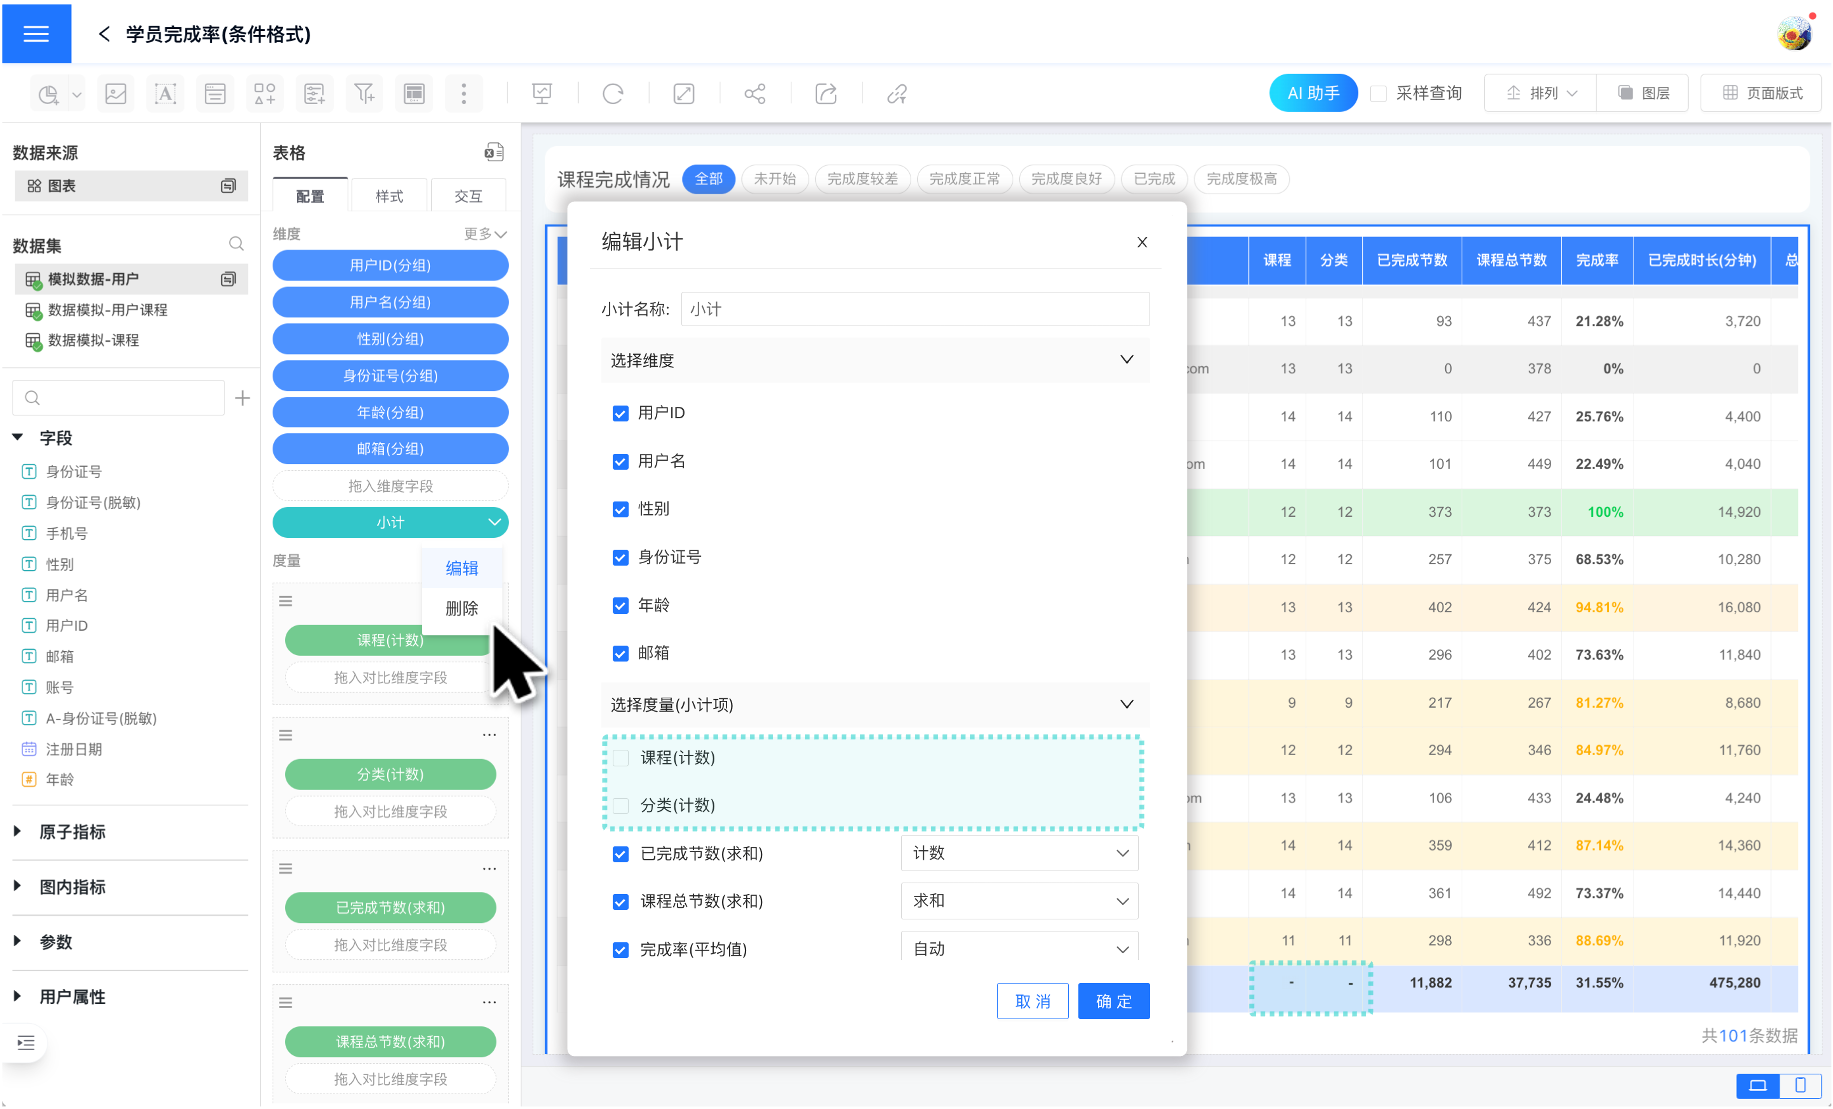This screenshot has width=1833, height=1109.
Task: Click the filter add toolbar icon
Action: [364, 94]
